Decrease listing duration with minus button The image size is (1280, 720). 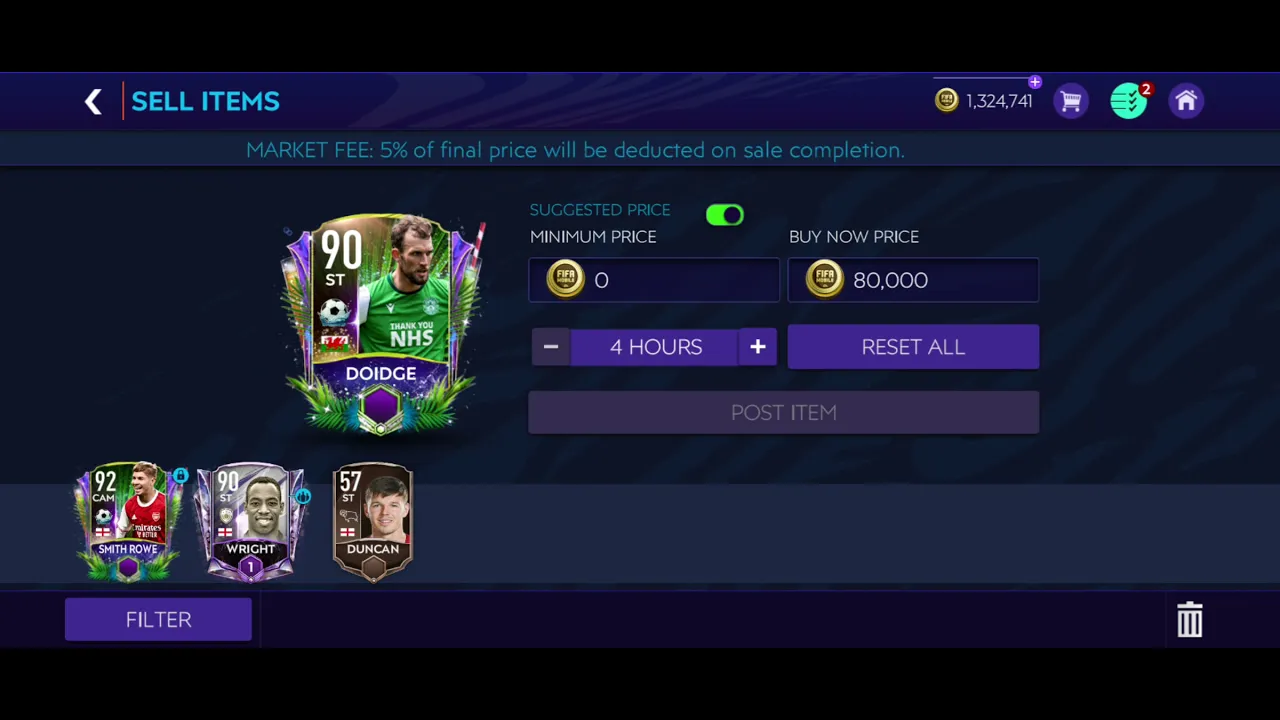click(550, 347)
